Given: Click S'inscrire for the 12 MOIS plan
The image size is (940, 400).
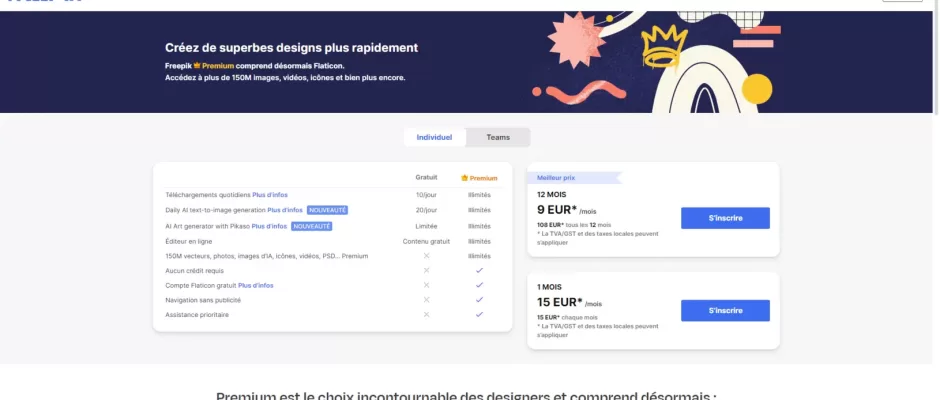Looking at the screenshot, I should [x=725, y=218].
